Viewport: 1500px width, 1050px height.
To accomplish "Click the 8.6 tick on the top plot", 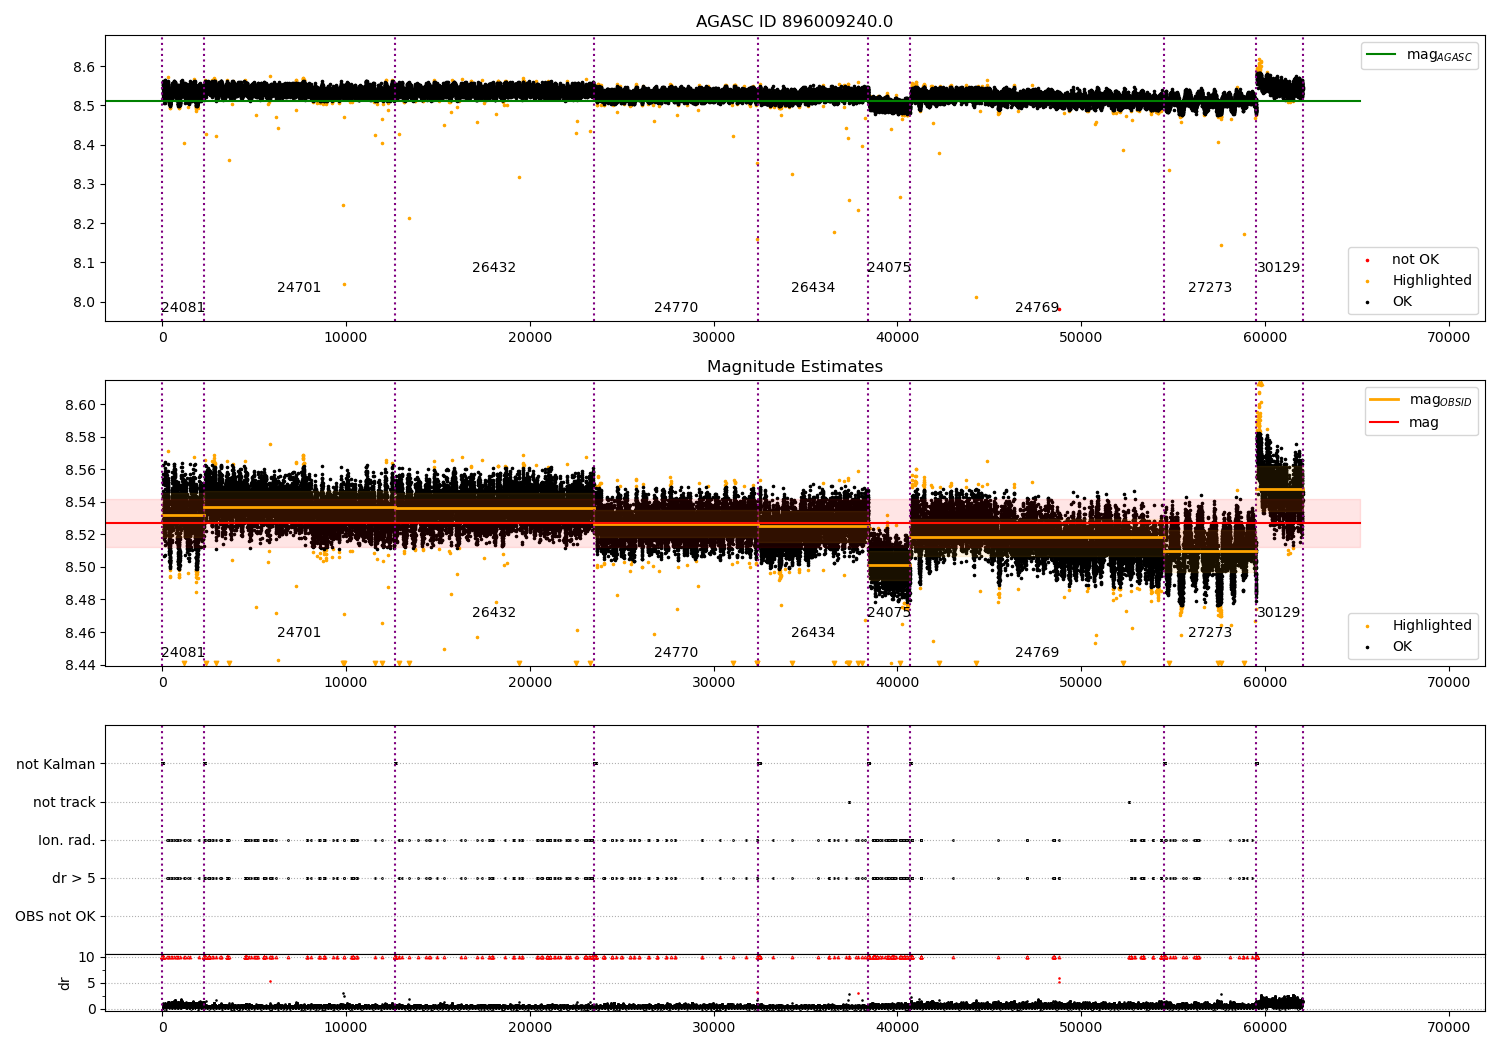I will pyautogui.click(x=84, y=68).
